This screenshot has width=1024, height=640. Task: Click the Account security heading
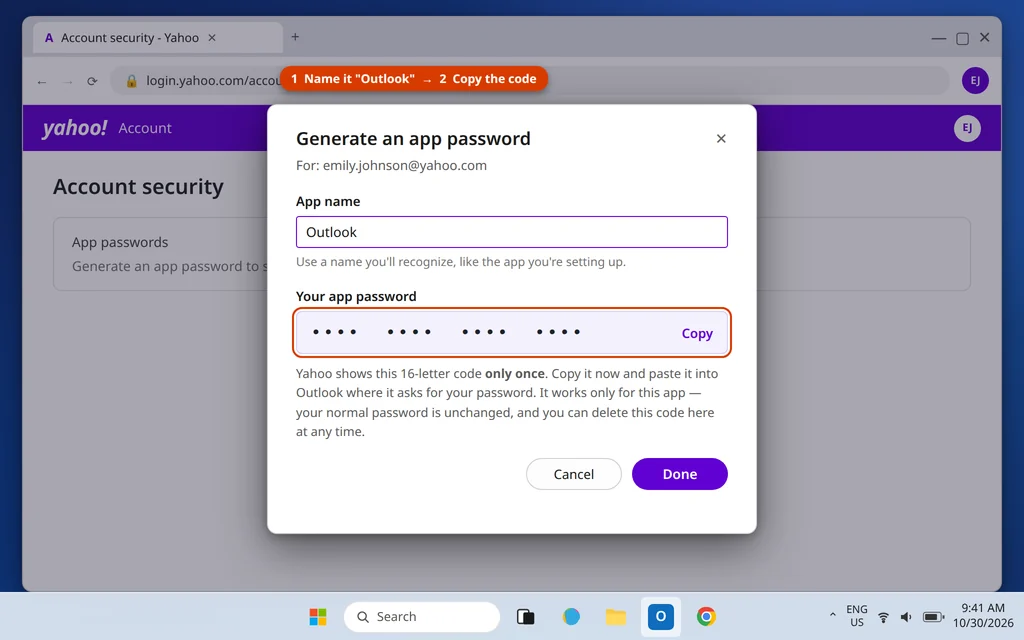coord(138,187)
